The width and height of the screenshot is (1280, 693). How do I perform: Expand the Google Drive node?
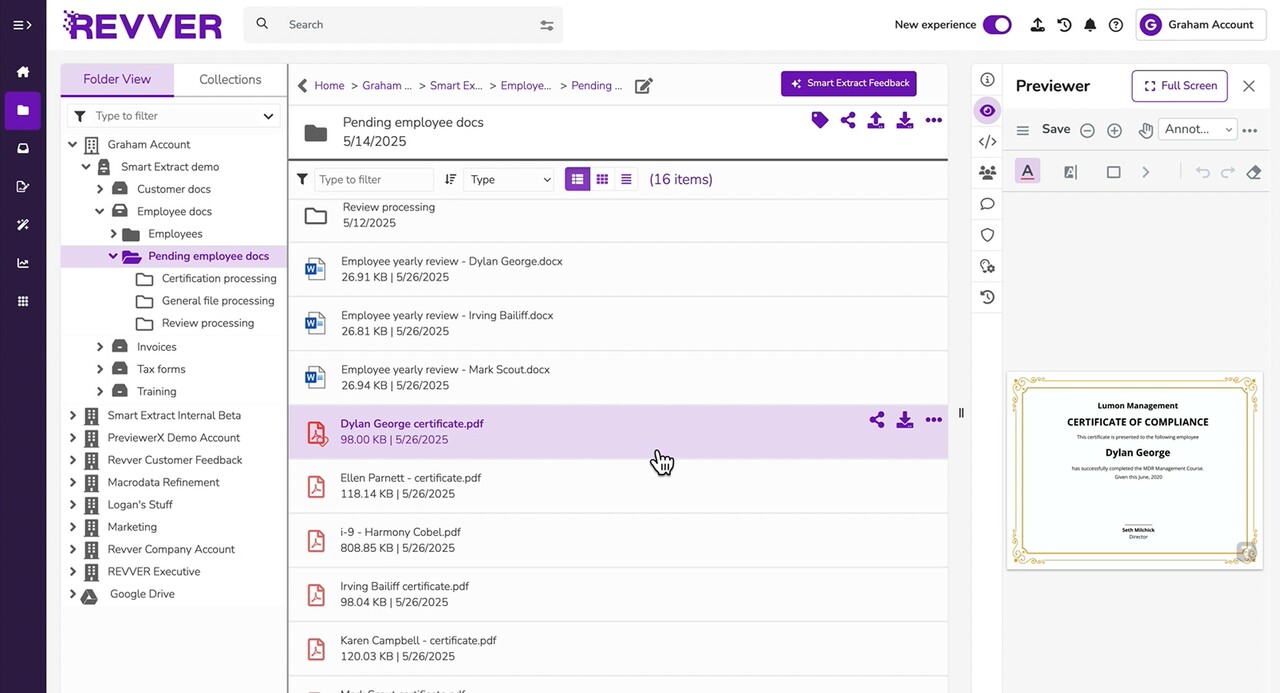[73, 594]
